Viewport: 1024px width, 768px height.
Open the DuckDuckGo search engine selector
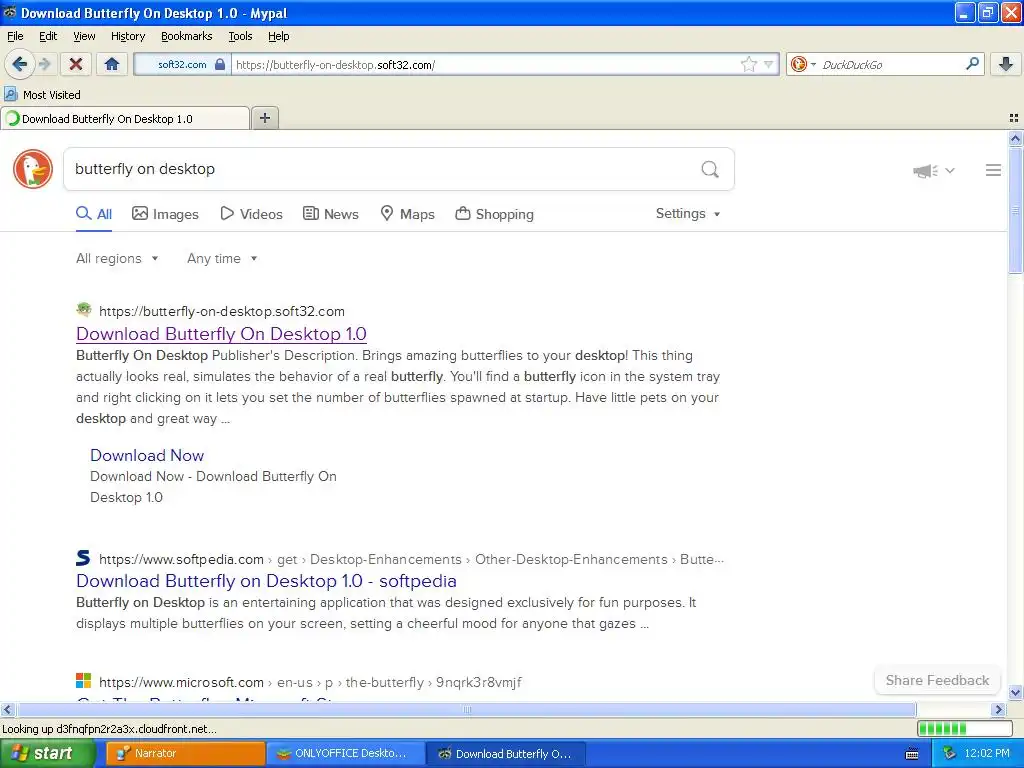tap(803, 64)
